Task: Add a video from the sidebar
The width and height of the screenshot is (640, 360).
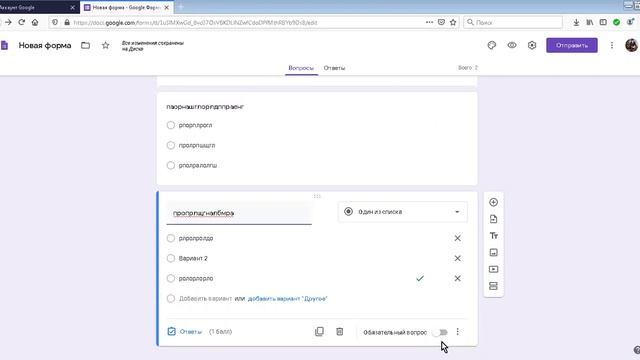Action: pos(493,269)
